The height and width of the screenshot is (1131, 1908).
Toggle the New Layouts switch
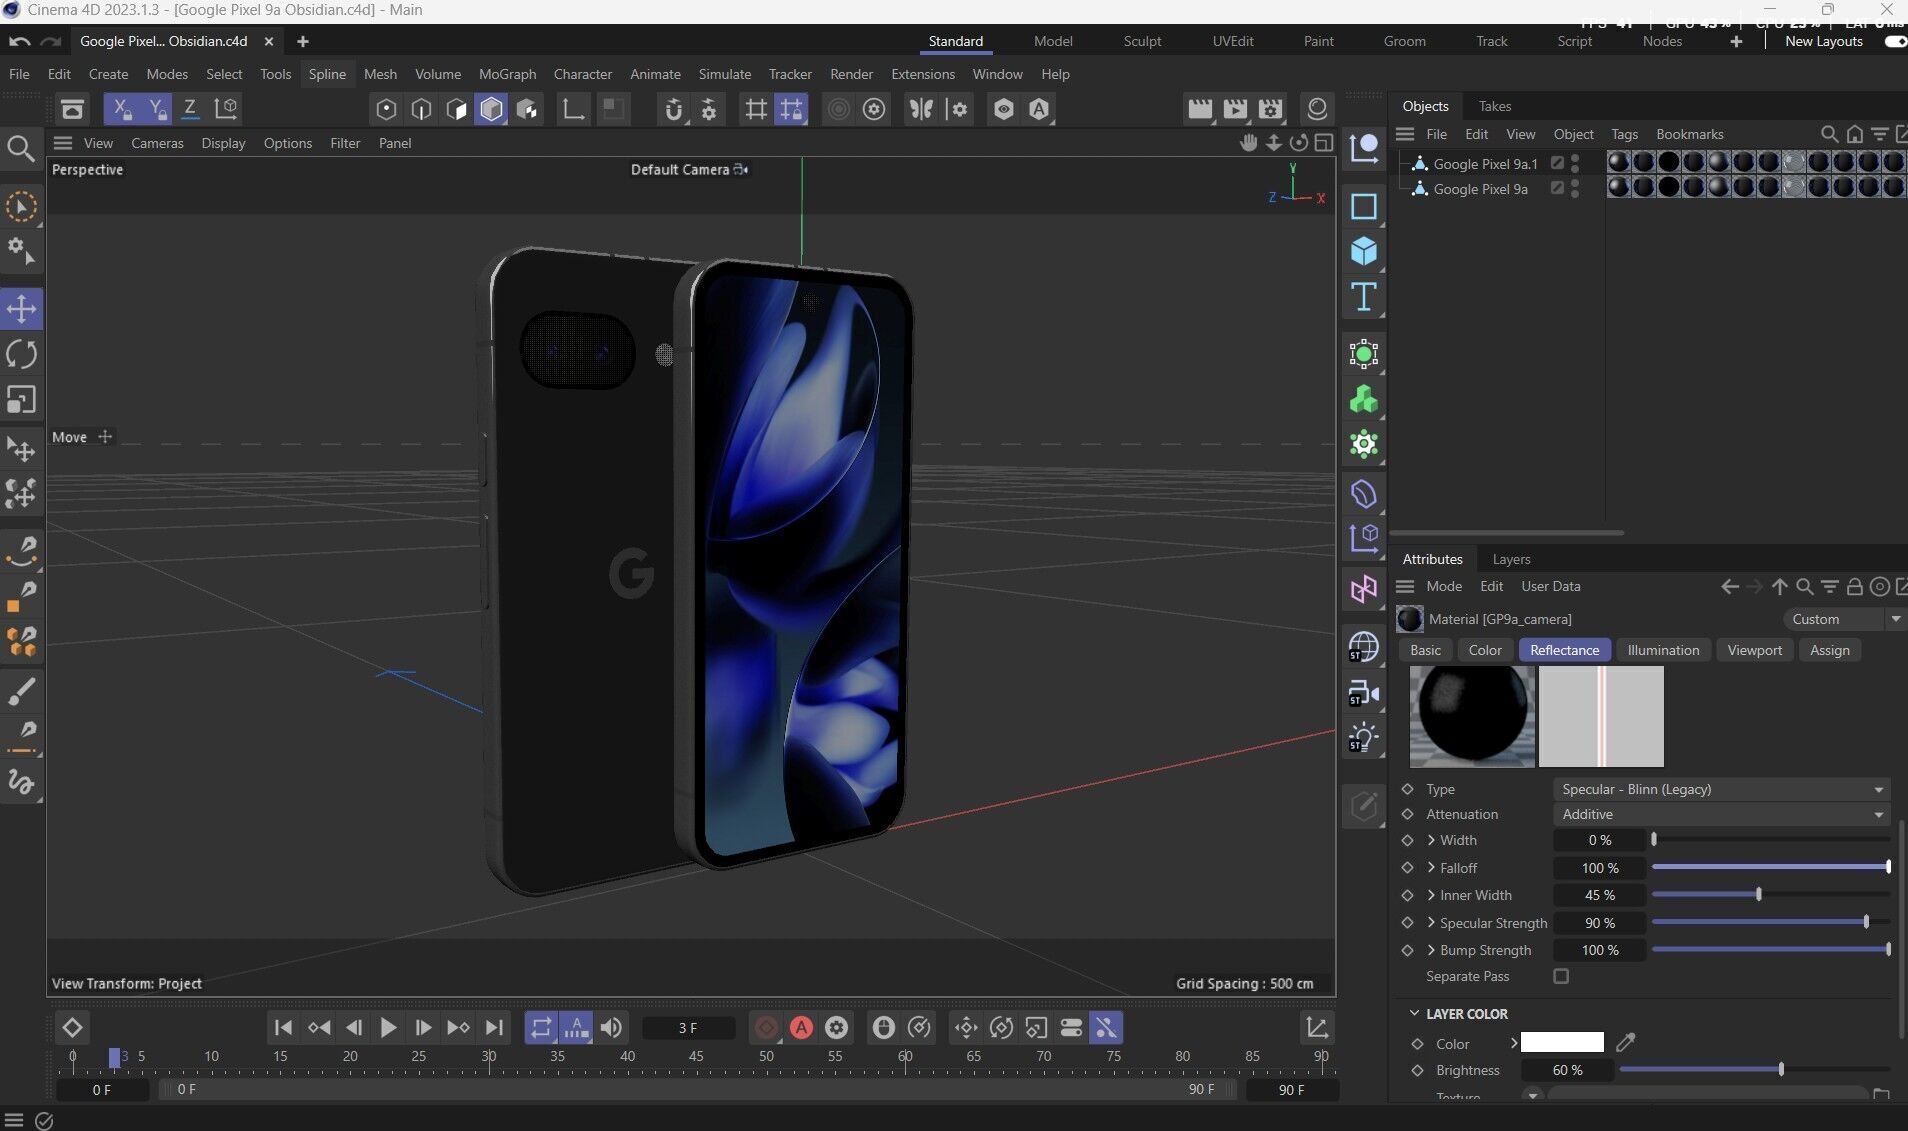(1895, 41)
